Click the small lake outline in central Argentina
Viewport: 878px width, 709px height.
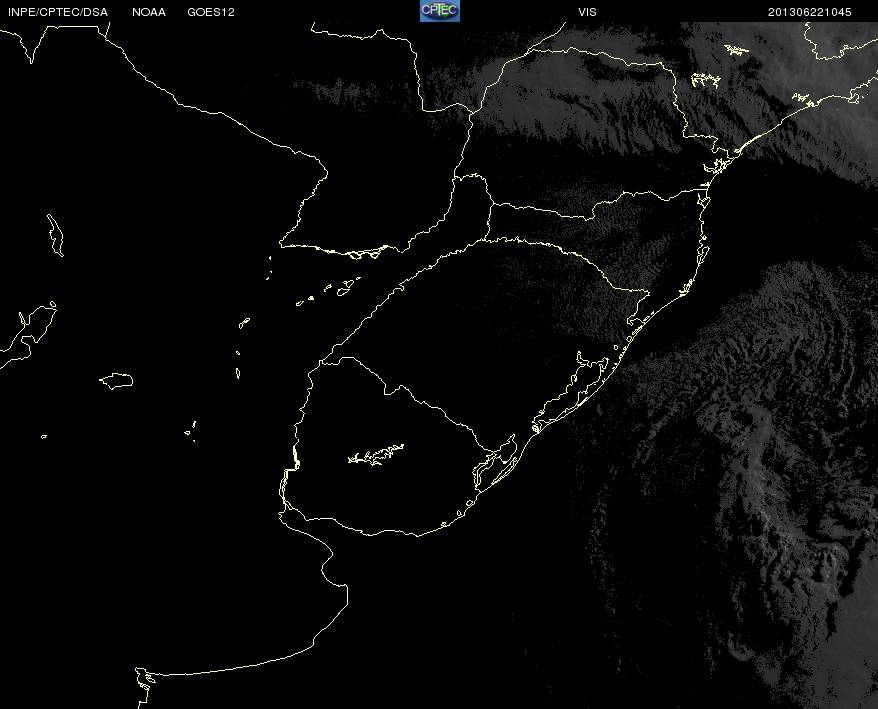(117, 380)
